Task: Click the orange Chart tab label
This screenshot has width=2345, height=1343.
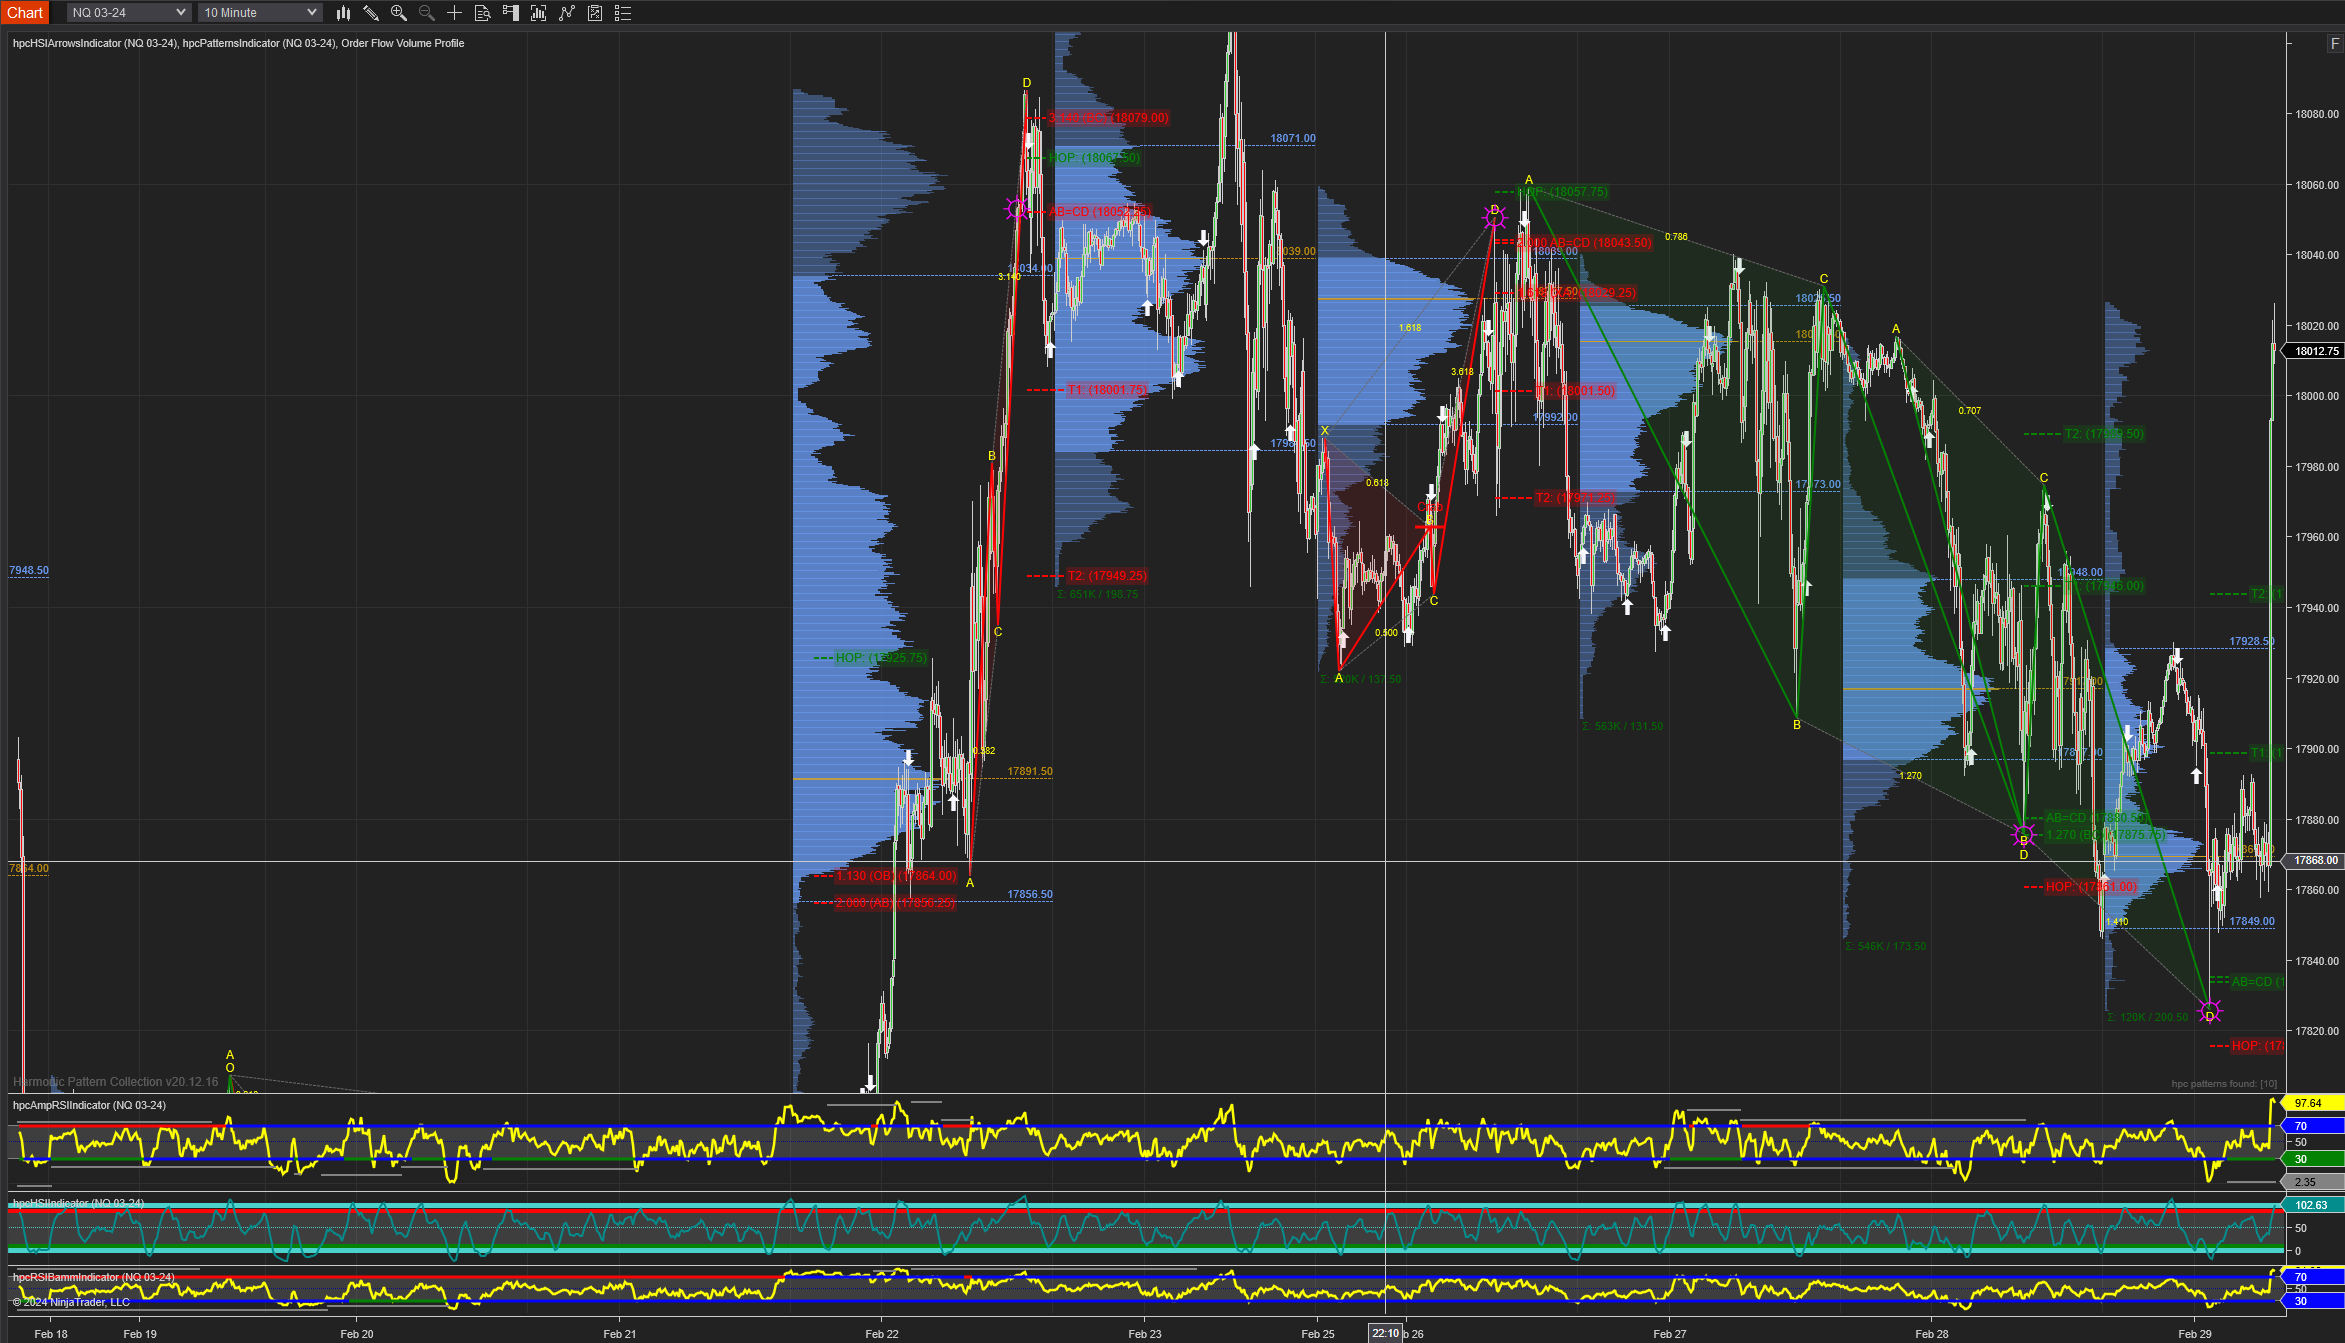Action: (x=25, y=13)
